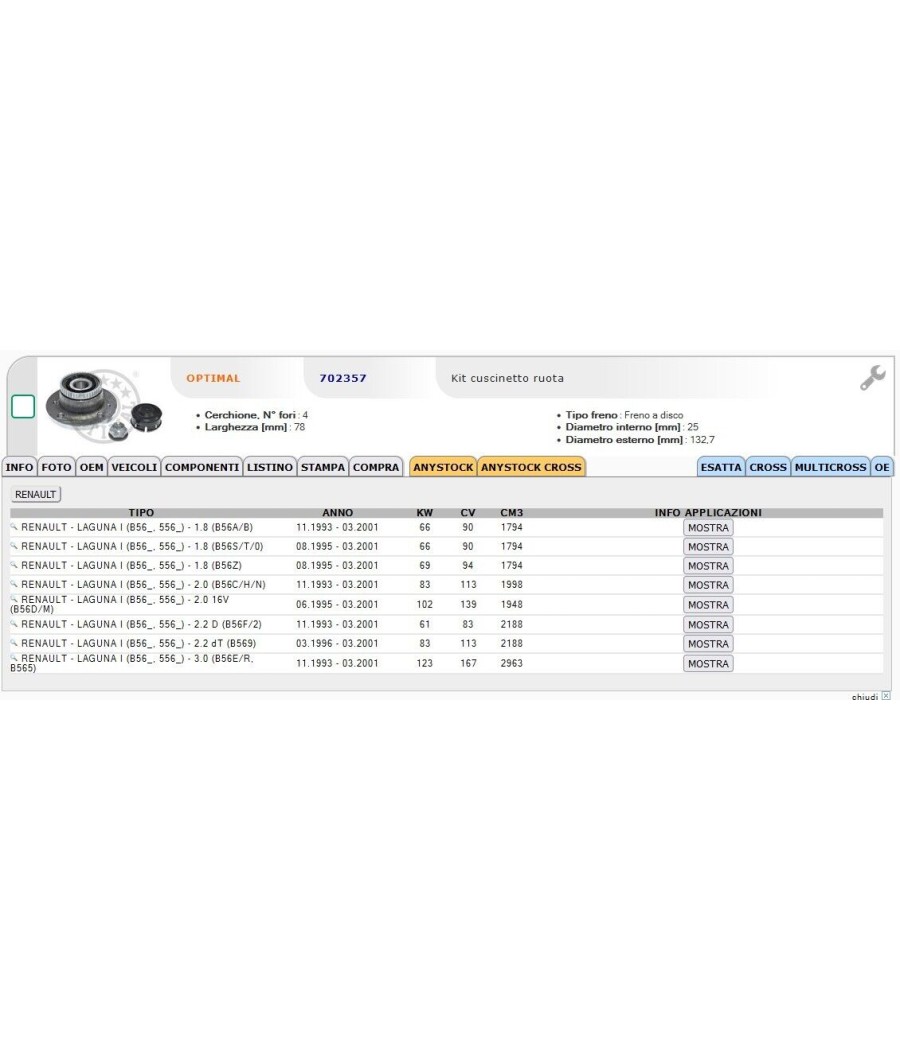
Task: Tick the green product selection checkbox
Action: [23, 406]
